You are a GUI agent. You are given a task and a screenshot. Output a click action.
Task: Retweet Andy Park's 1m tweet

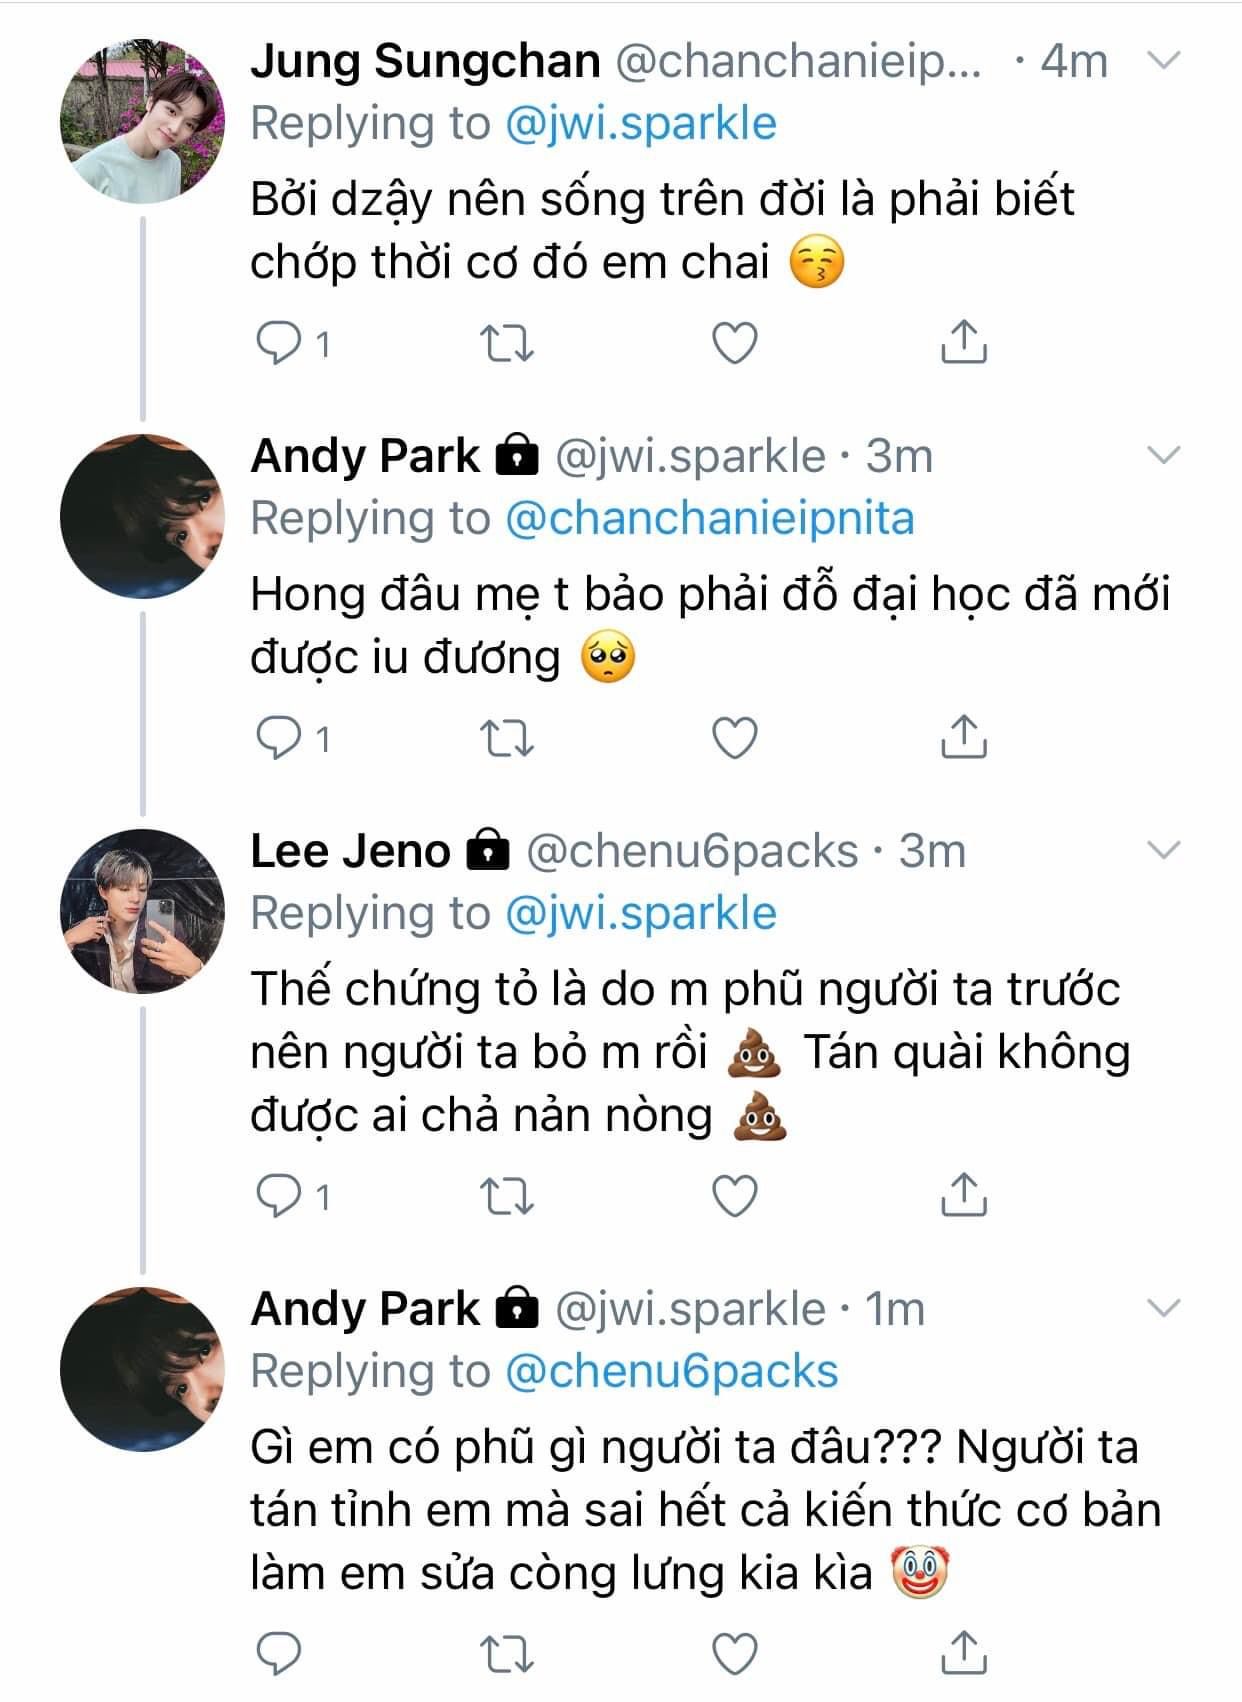507,1654
